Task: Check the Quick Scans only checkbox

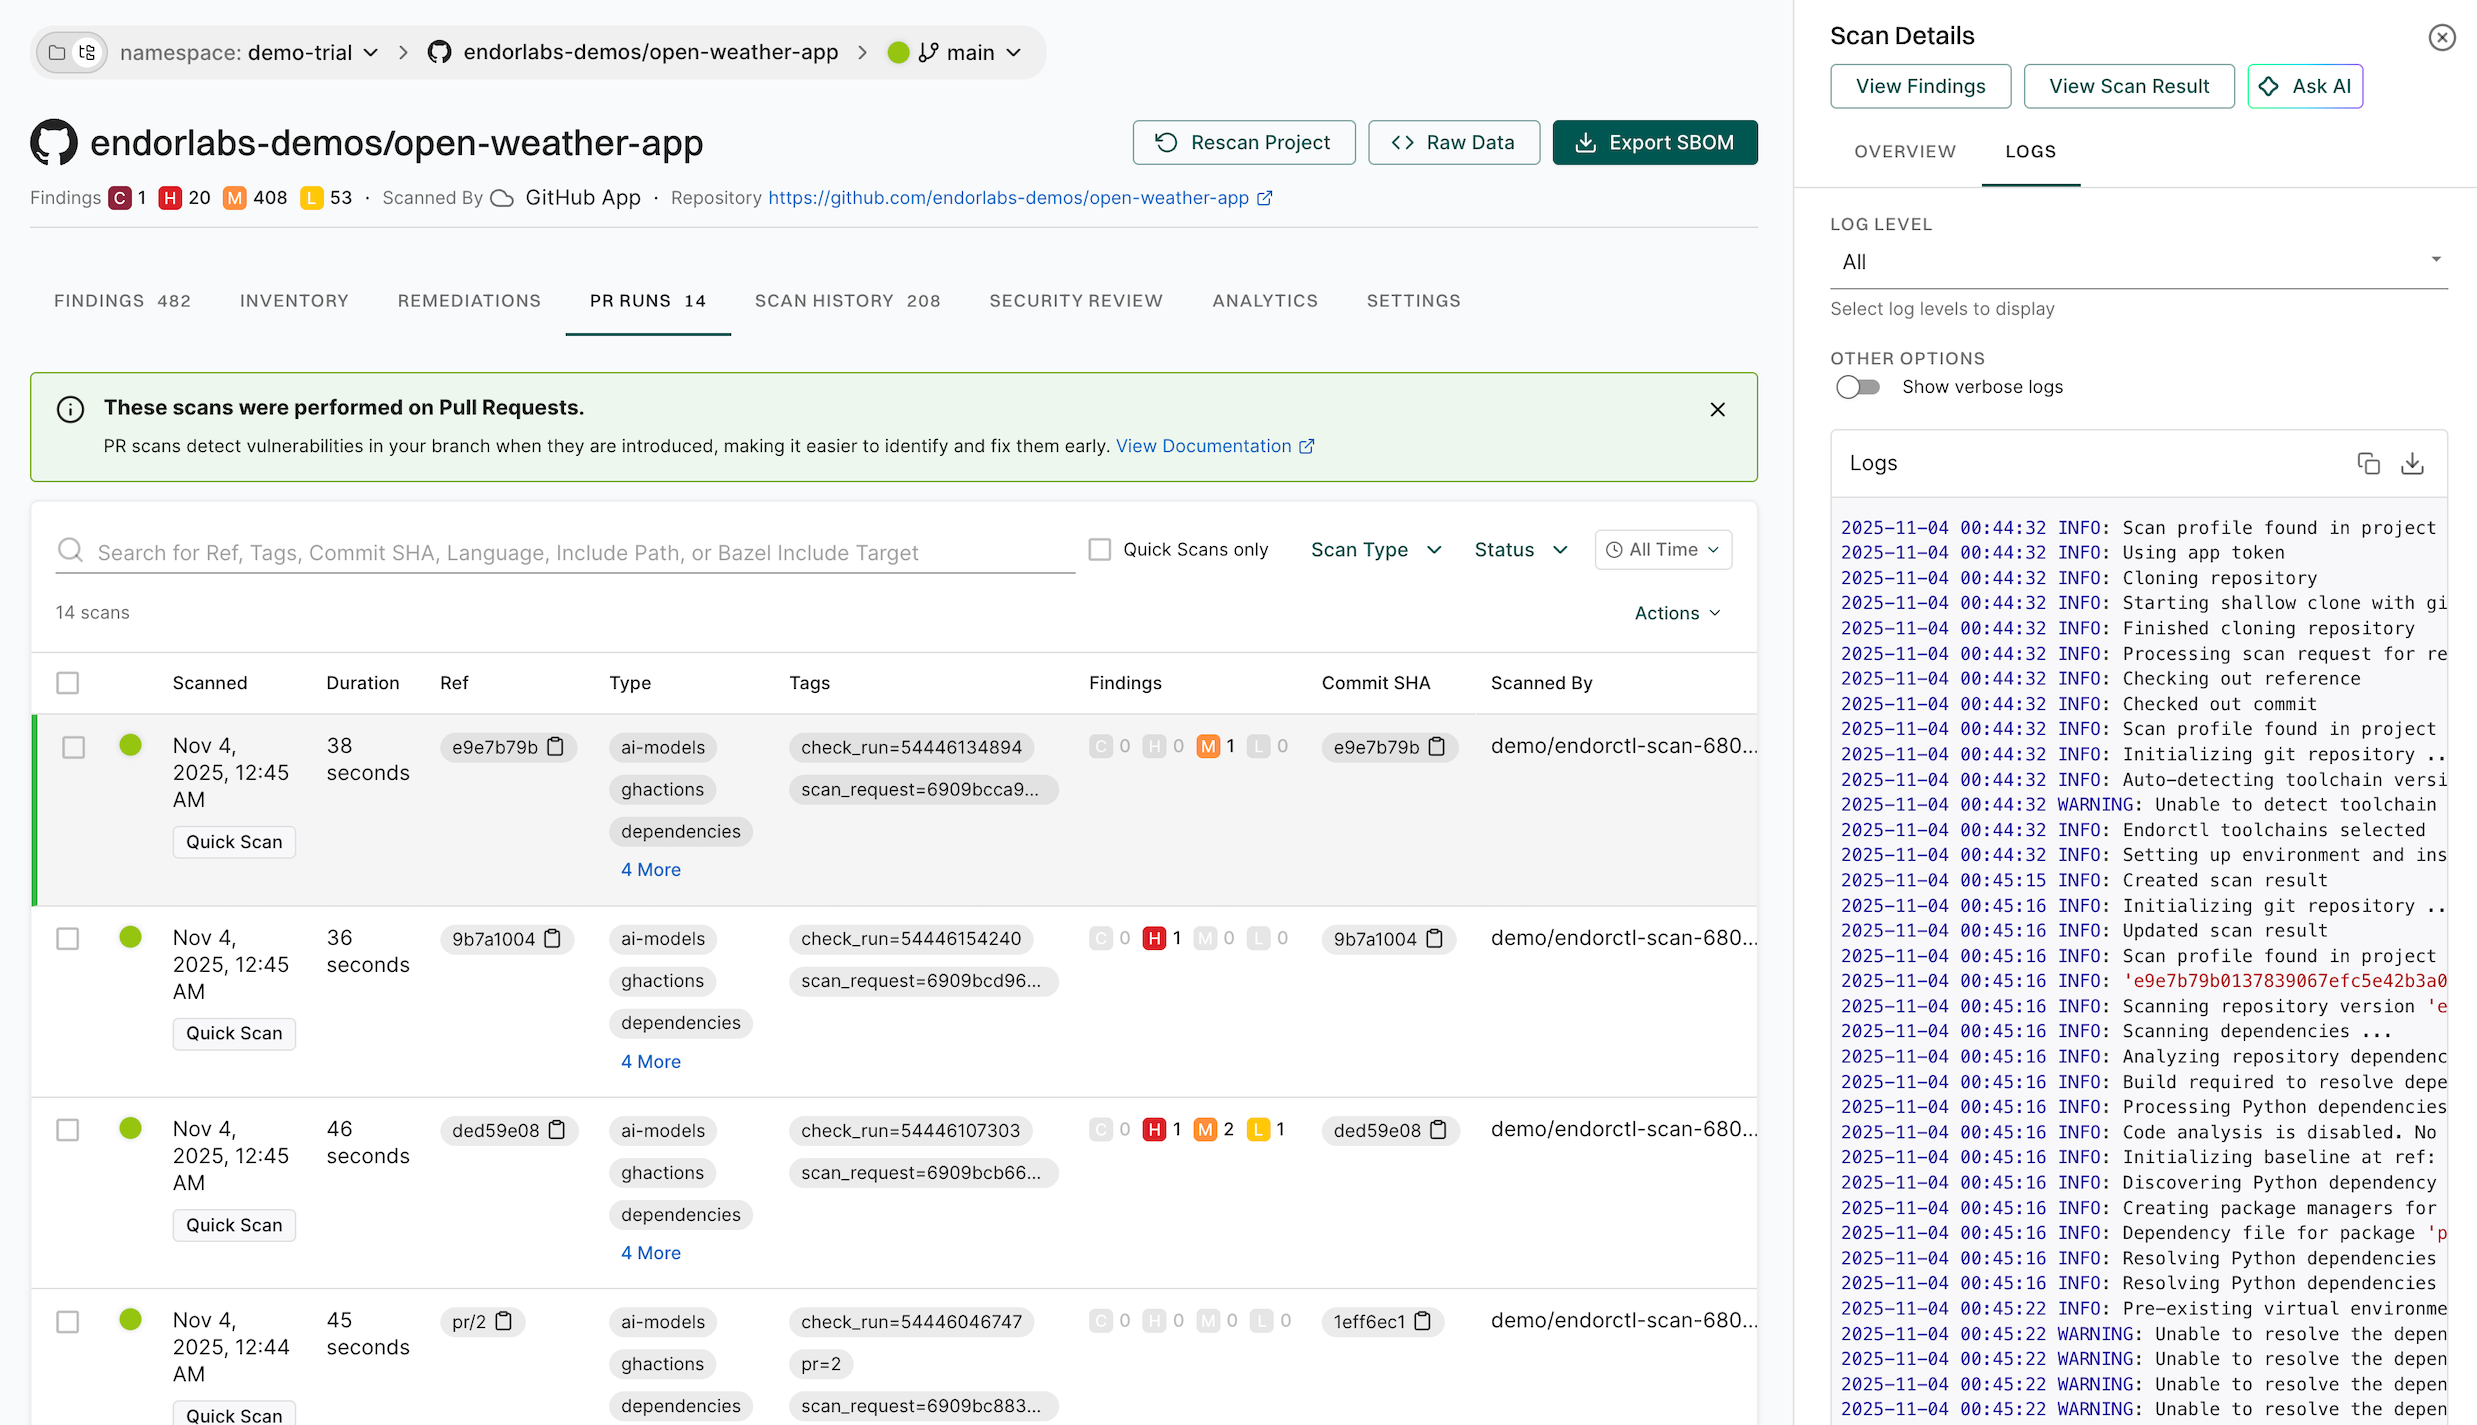Action: tap(1099, 548)
